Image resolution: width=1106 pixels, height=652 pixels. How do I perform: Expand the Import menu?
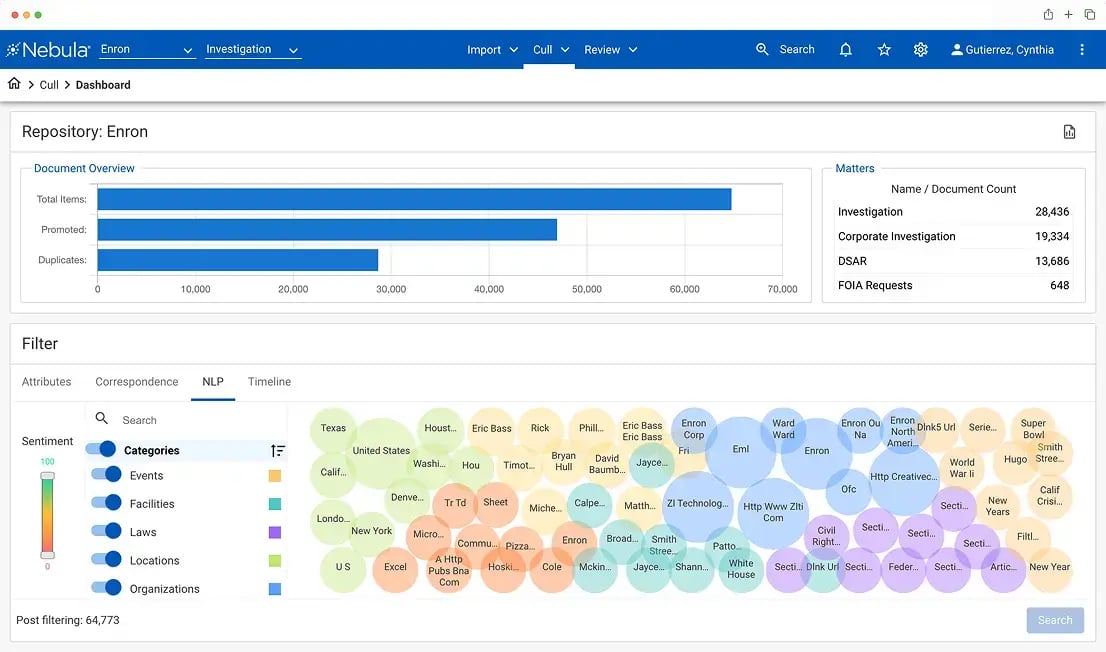point(492,49)
